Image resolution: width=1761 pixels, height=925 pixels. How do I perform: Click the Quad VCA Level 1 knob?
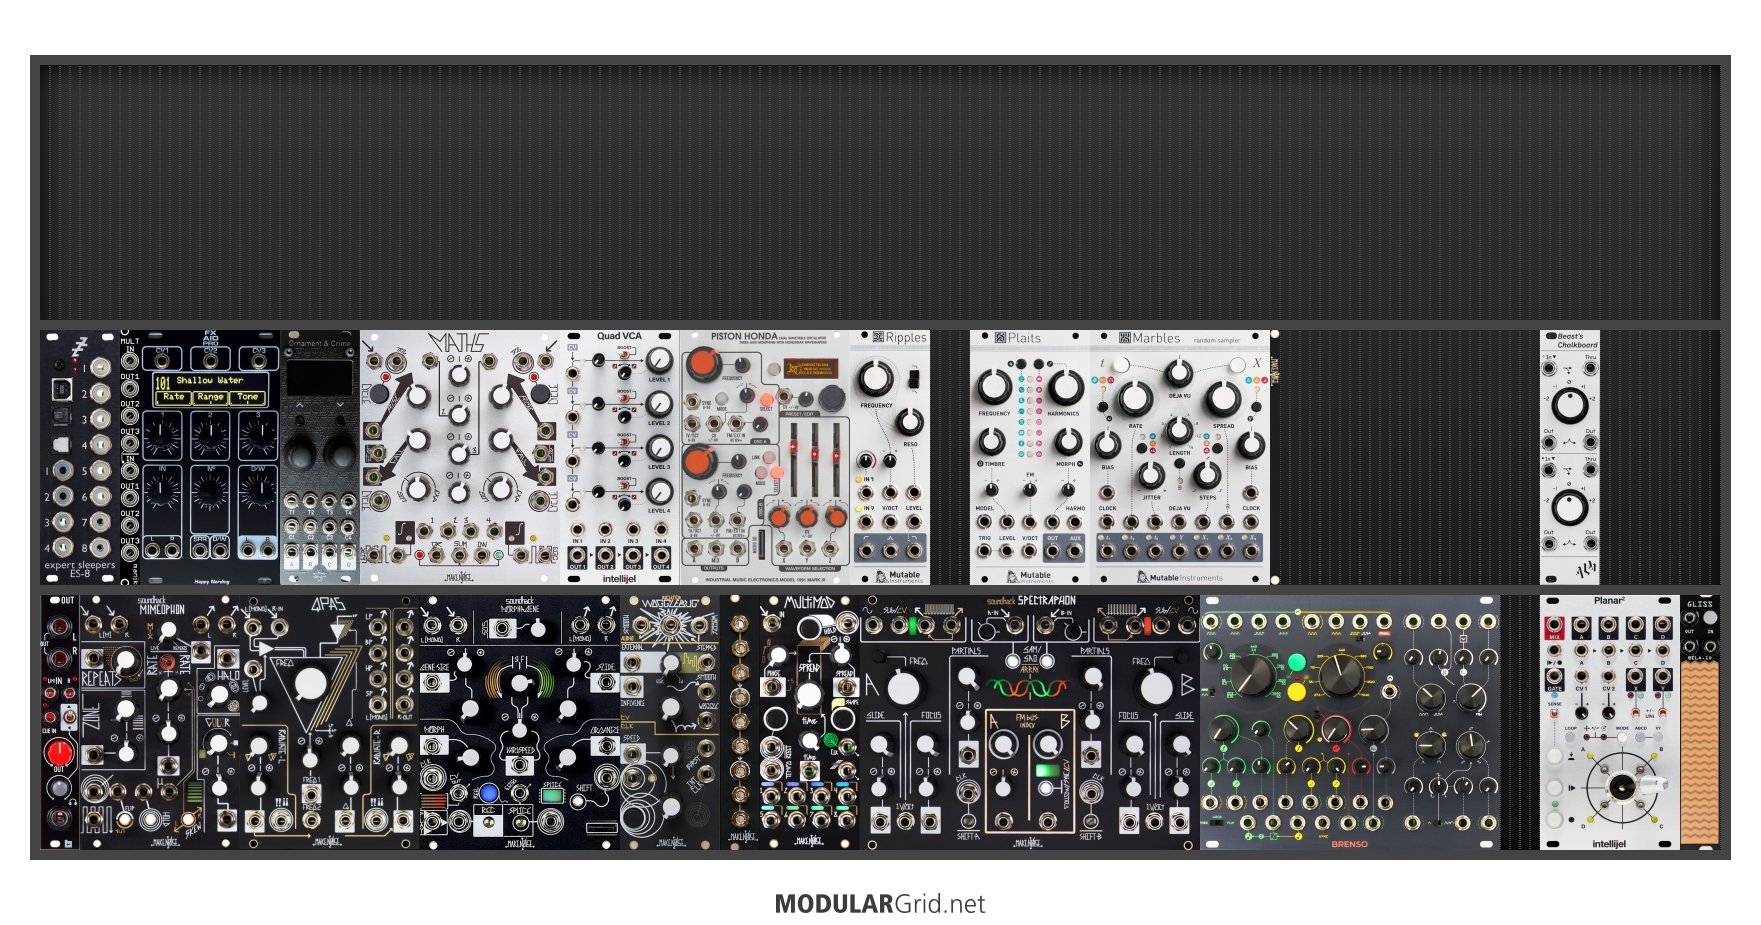tap(659, 361)
